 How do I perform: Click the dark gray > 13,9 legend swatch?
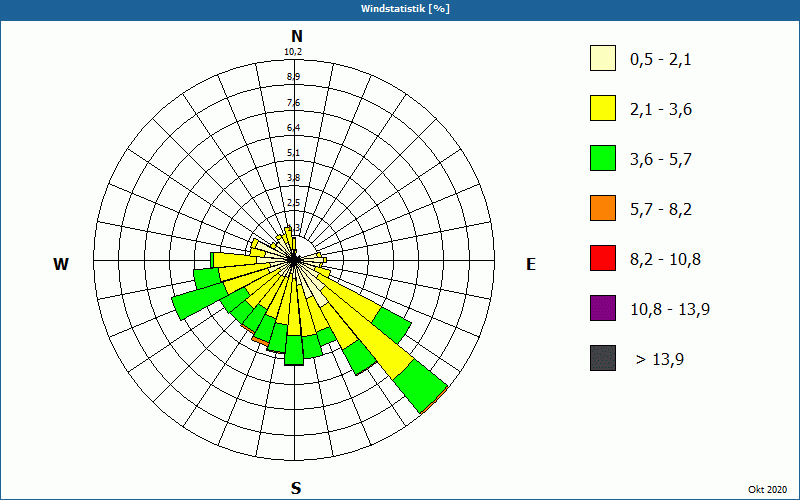(x=603, y=358)
